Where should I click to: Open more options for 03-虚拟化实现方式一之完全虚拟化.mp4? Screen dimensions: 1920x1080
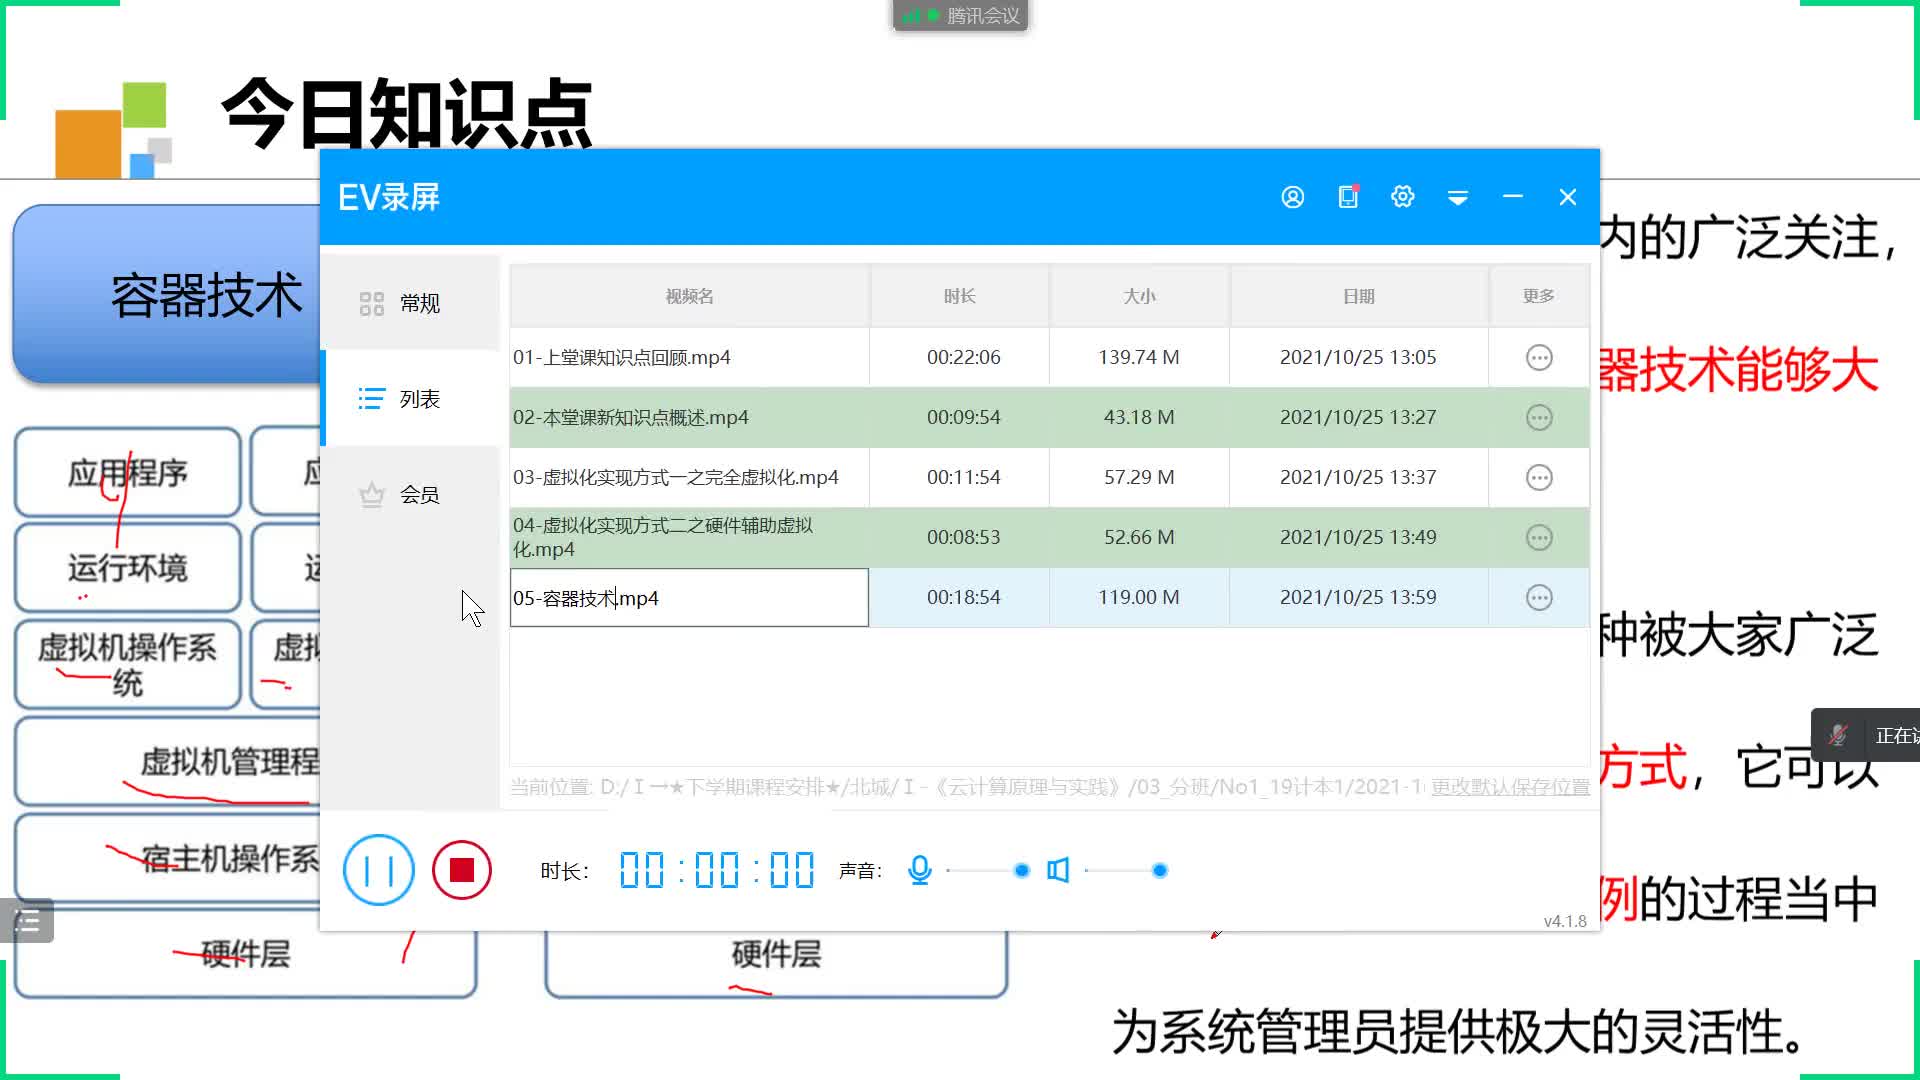[x=1539, y=477]
